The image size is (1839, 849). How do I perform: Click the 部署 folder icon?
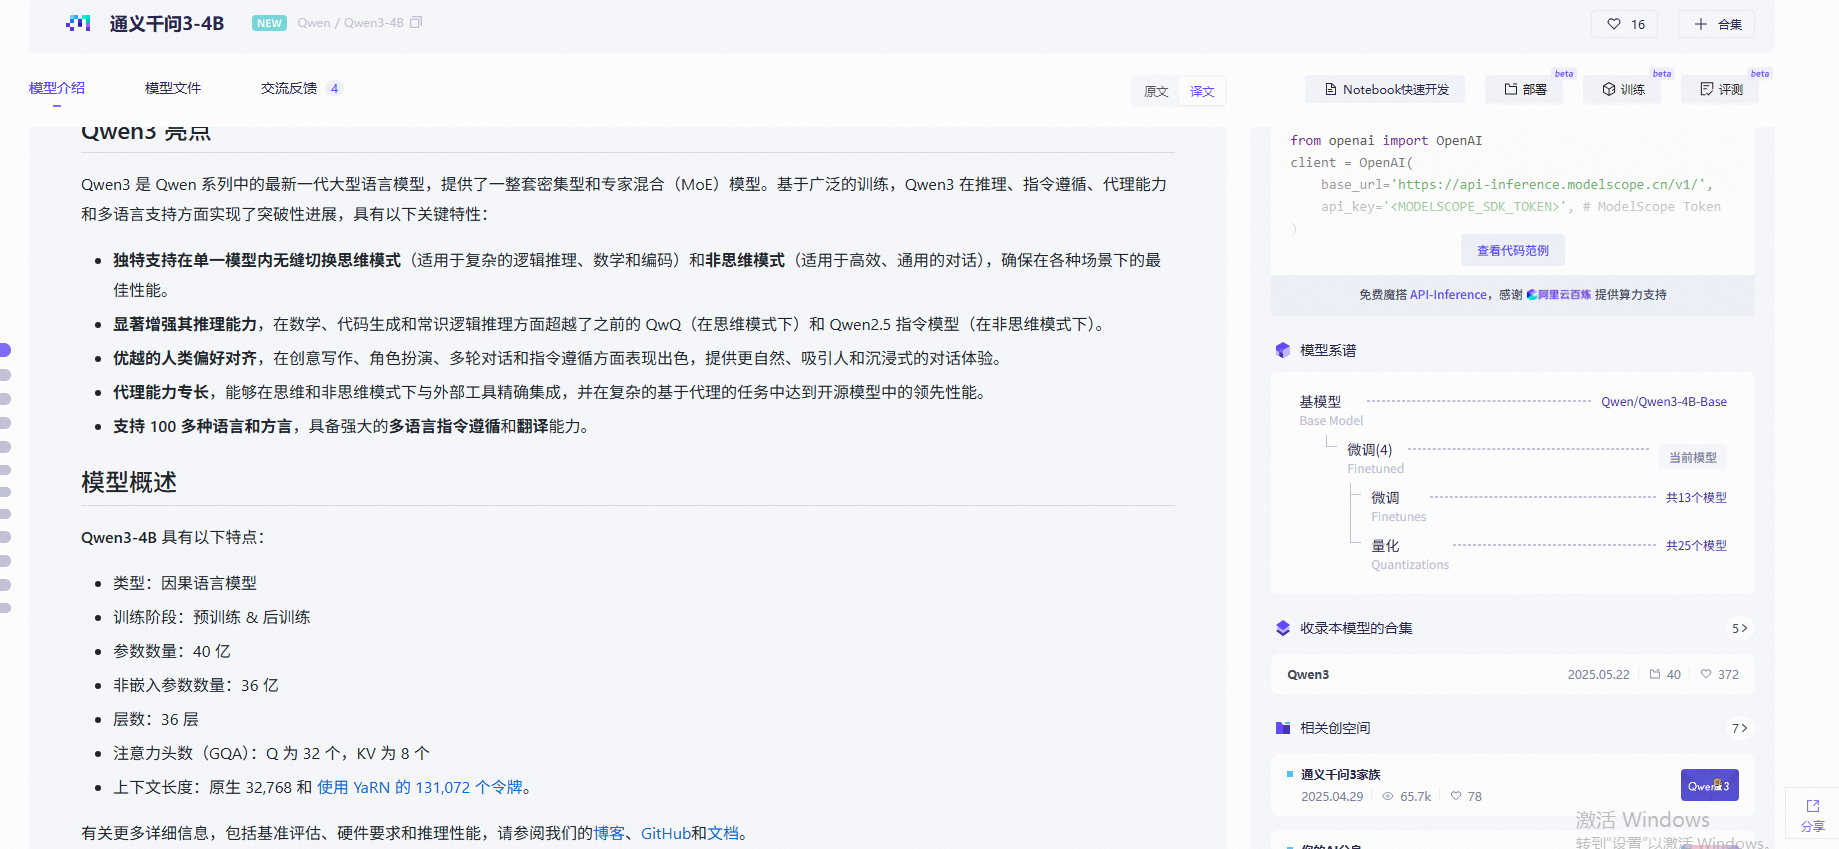1511,89
